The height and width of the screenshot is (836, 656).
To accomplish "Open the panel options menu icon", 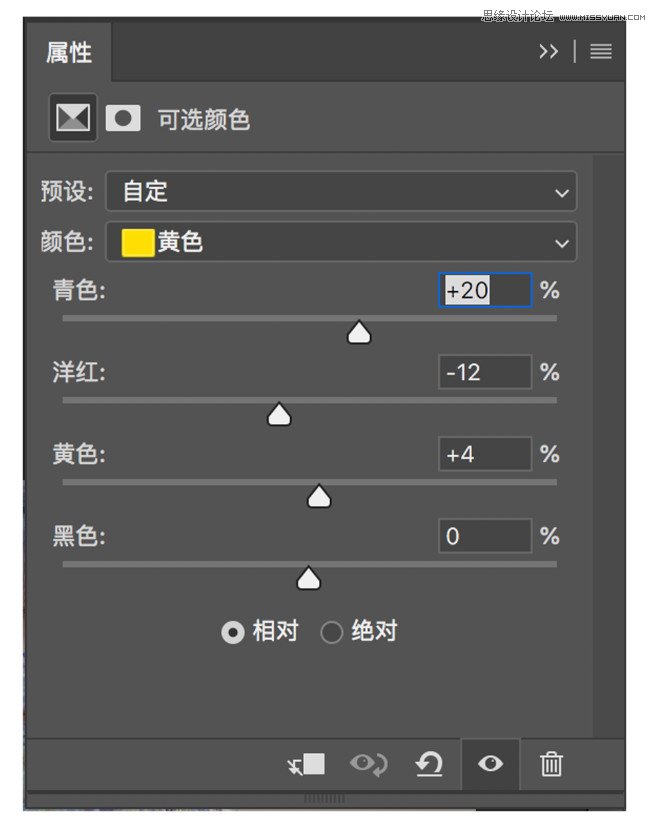I will (601, 52).
